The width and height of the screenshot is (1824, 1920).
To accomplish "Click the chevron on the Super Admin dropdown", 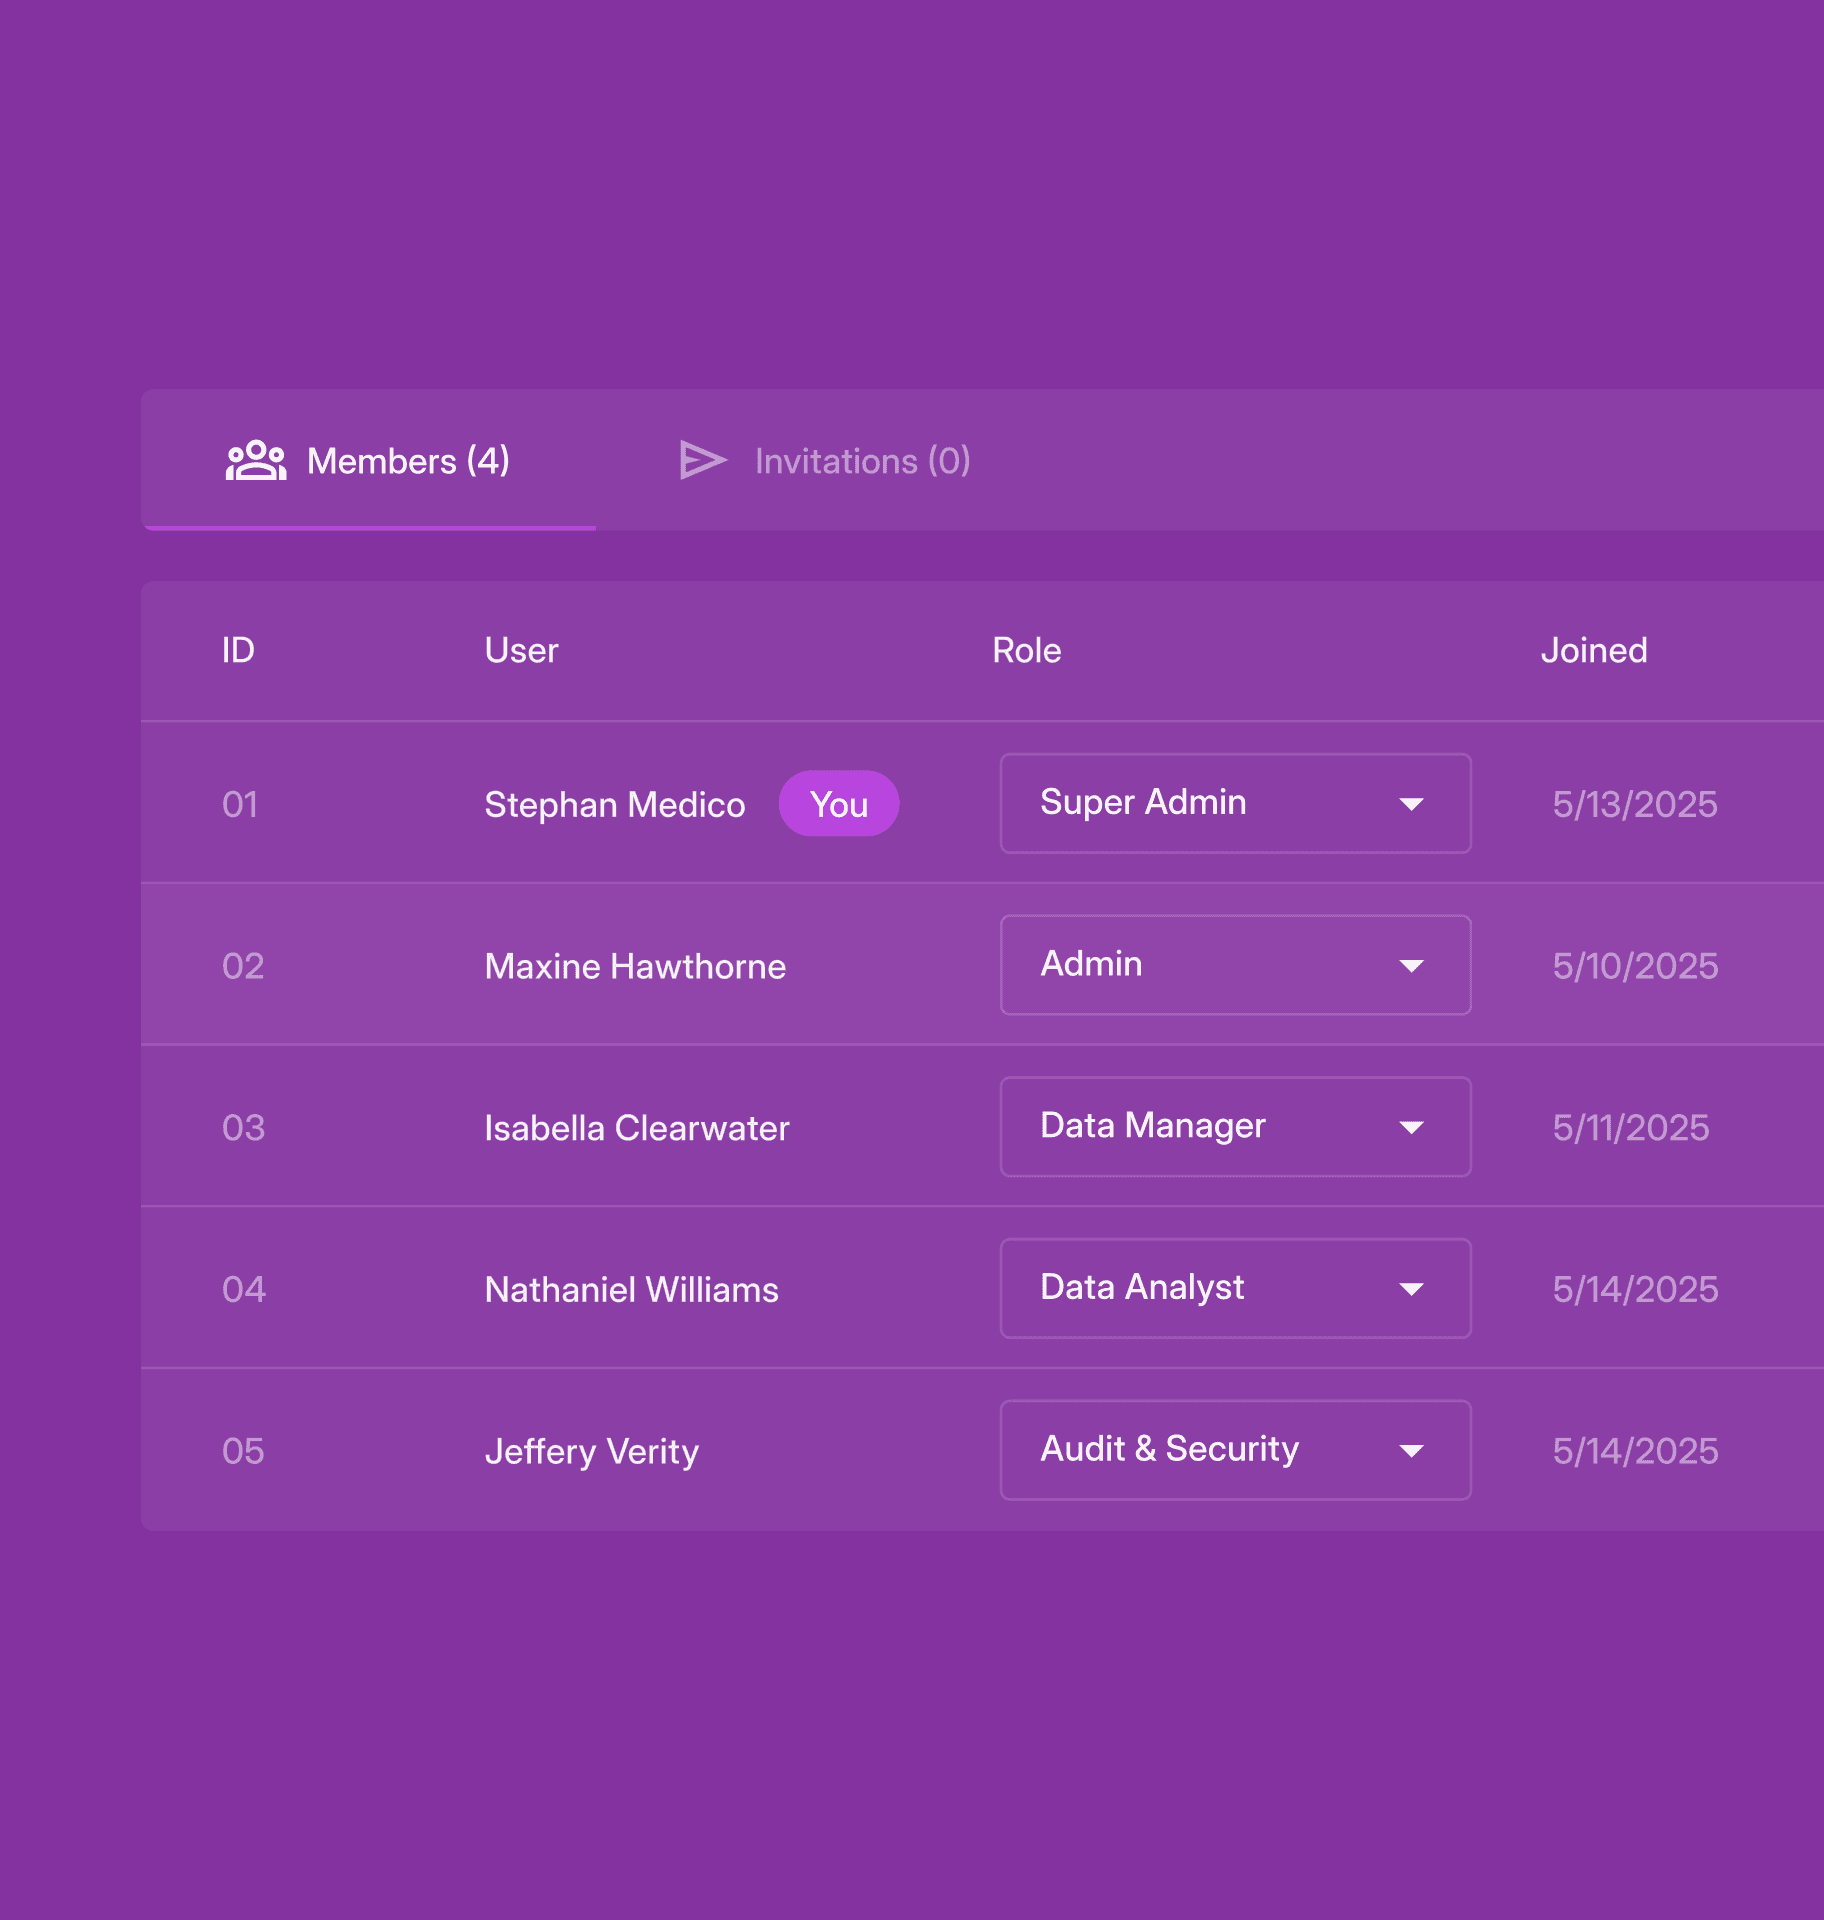I will click(x=1411, y=803).
